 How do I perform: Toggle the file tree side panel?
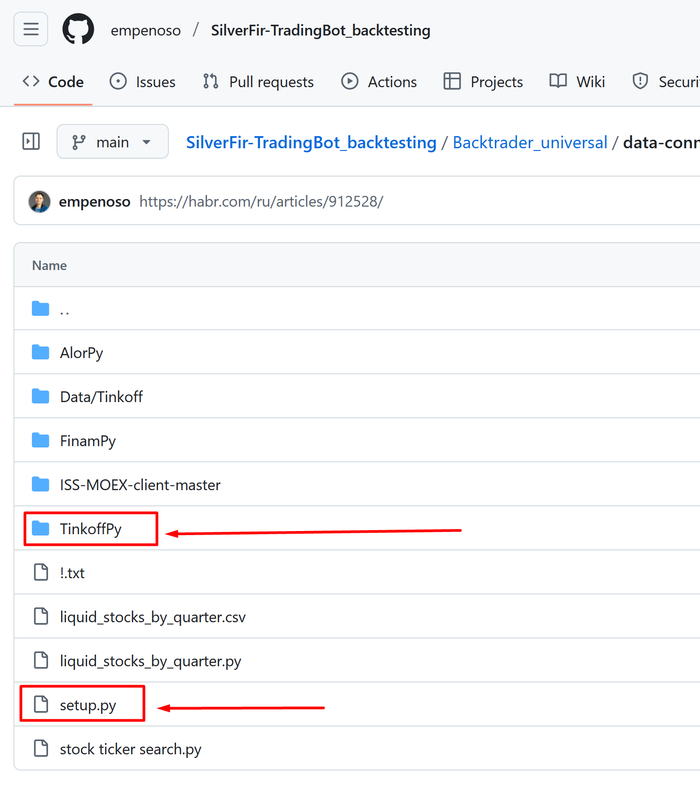tap(31, 142)
